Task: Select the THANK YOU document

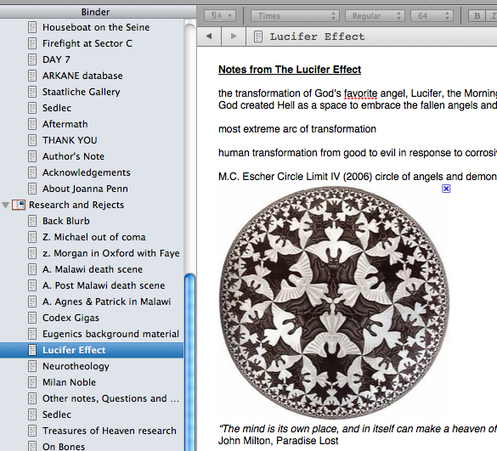Action: point(70,140)
